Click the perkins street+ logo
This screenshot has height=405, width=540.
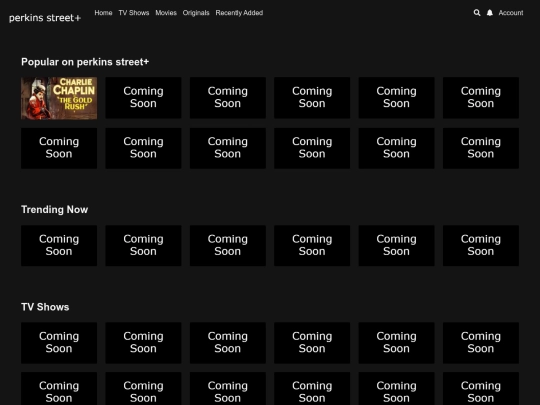[45, 18]
